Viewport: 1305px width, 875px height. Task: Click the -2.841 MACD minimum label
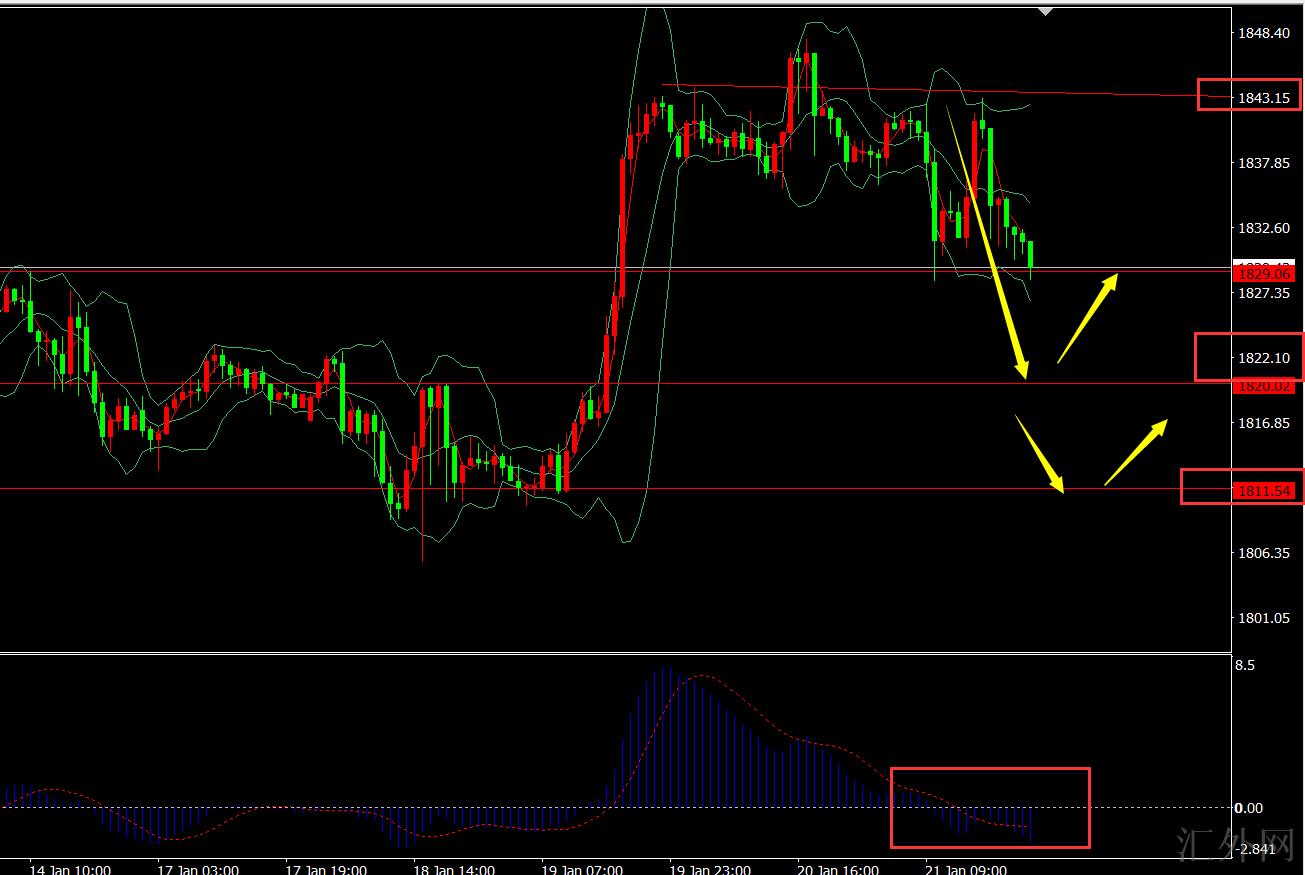[1258, 849]
